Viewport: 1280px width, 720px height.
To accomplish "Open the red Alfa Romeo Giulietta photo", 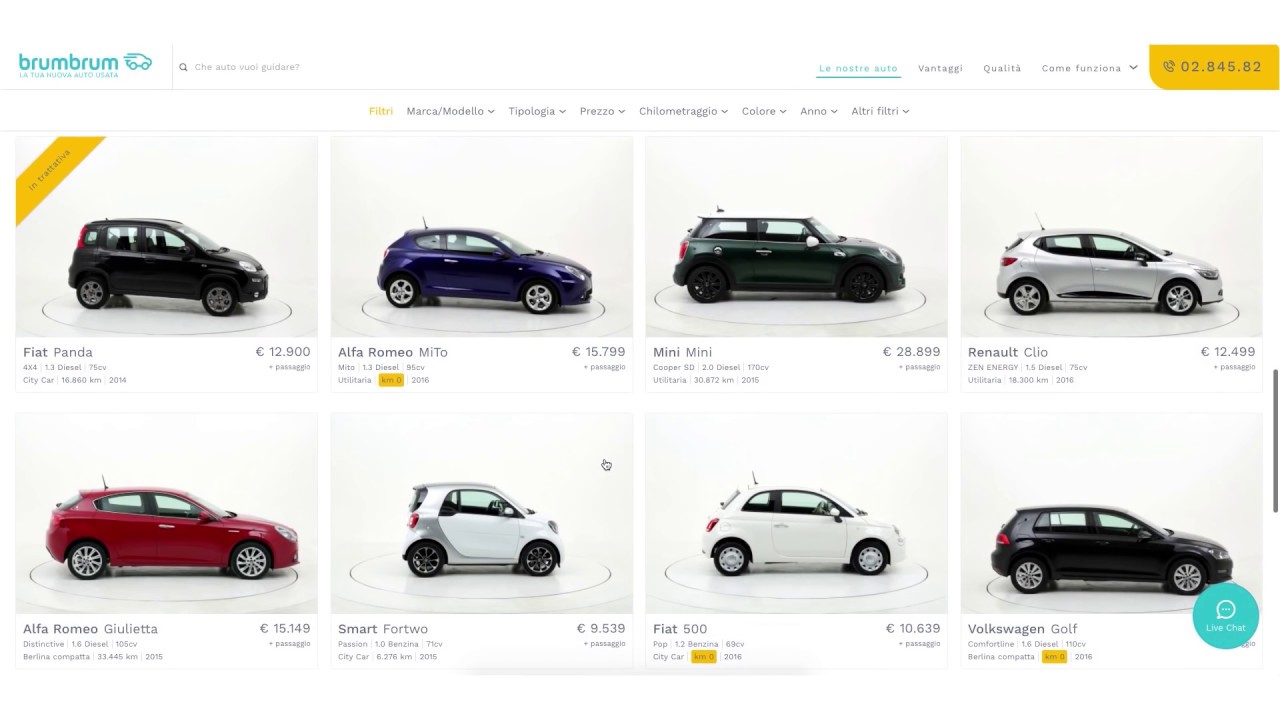I will click(x=166, y=513).
